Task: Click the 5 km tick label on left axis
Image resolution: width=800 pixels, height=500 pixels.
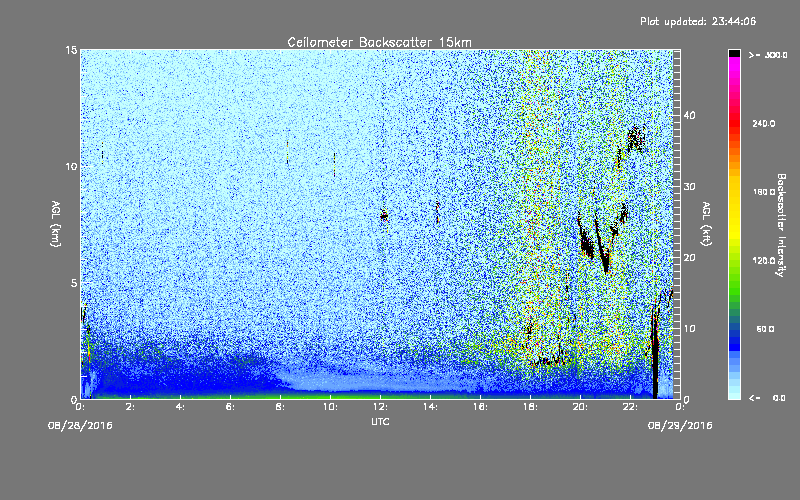Action: [x=74, y=283]
